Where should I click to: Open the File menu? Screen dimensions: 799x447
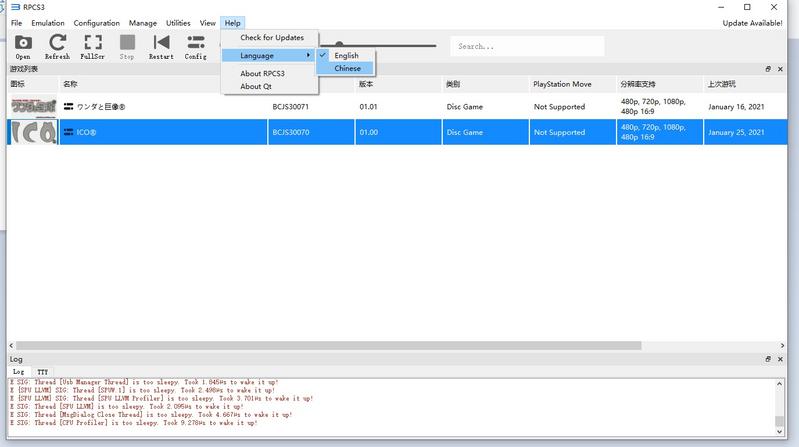[16, 23]
